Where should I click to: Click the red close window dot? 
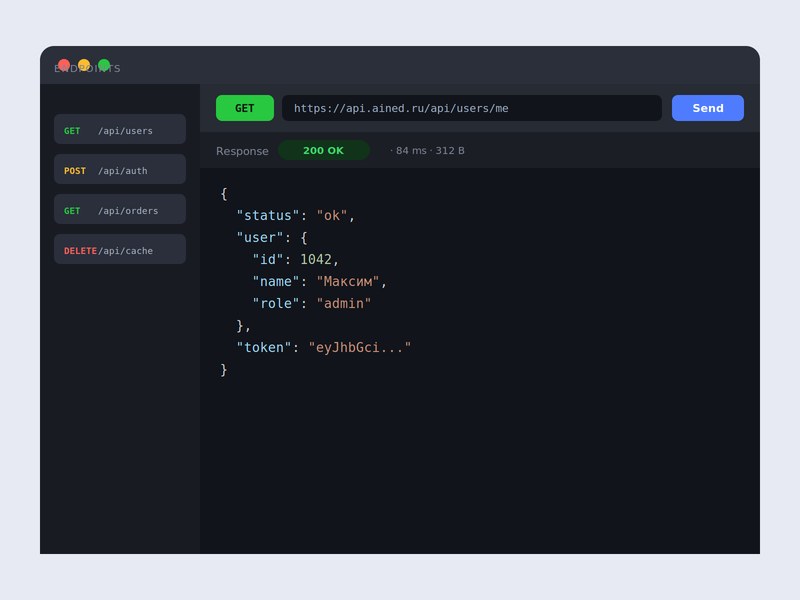(64, 65)
